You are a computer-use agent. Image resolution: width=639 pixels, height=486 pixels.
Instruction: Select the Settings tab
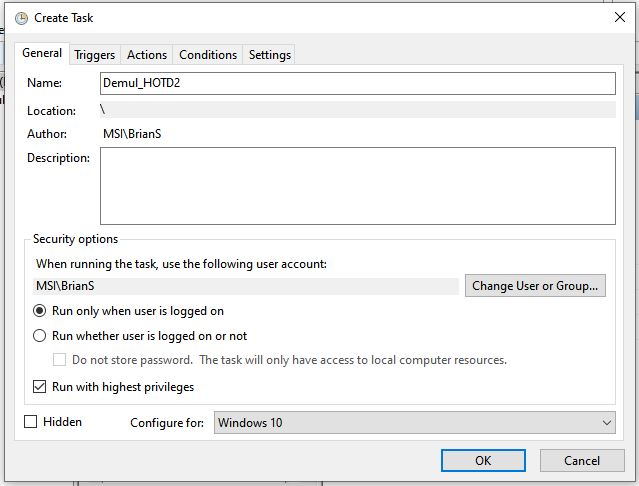(270, 55)
